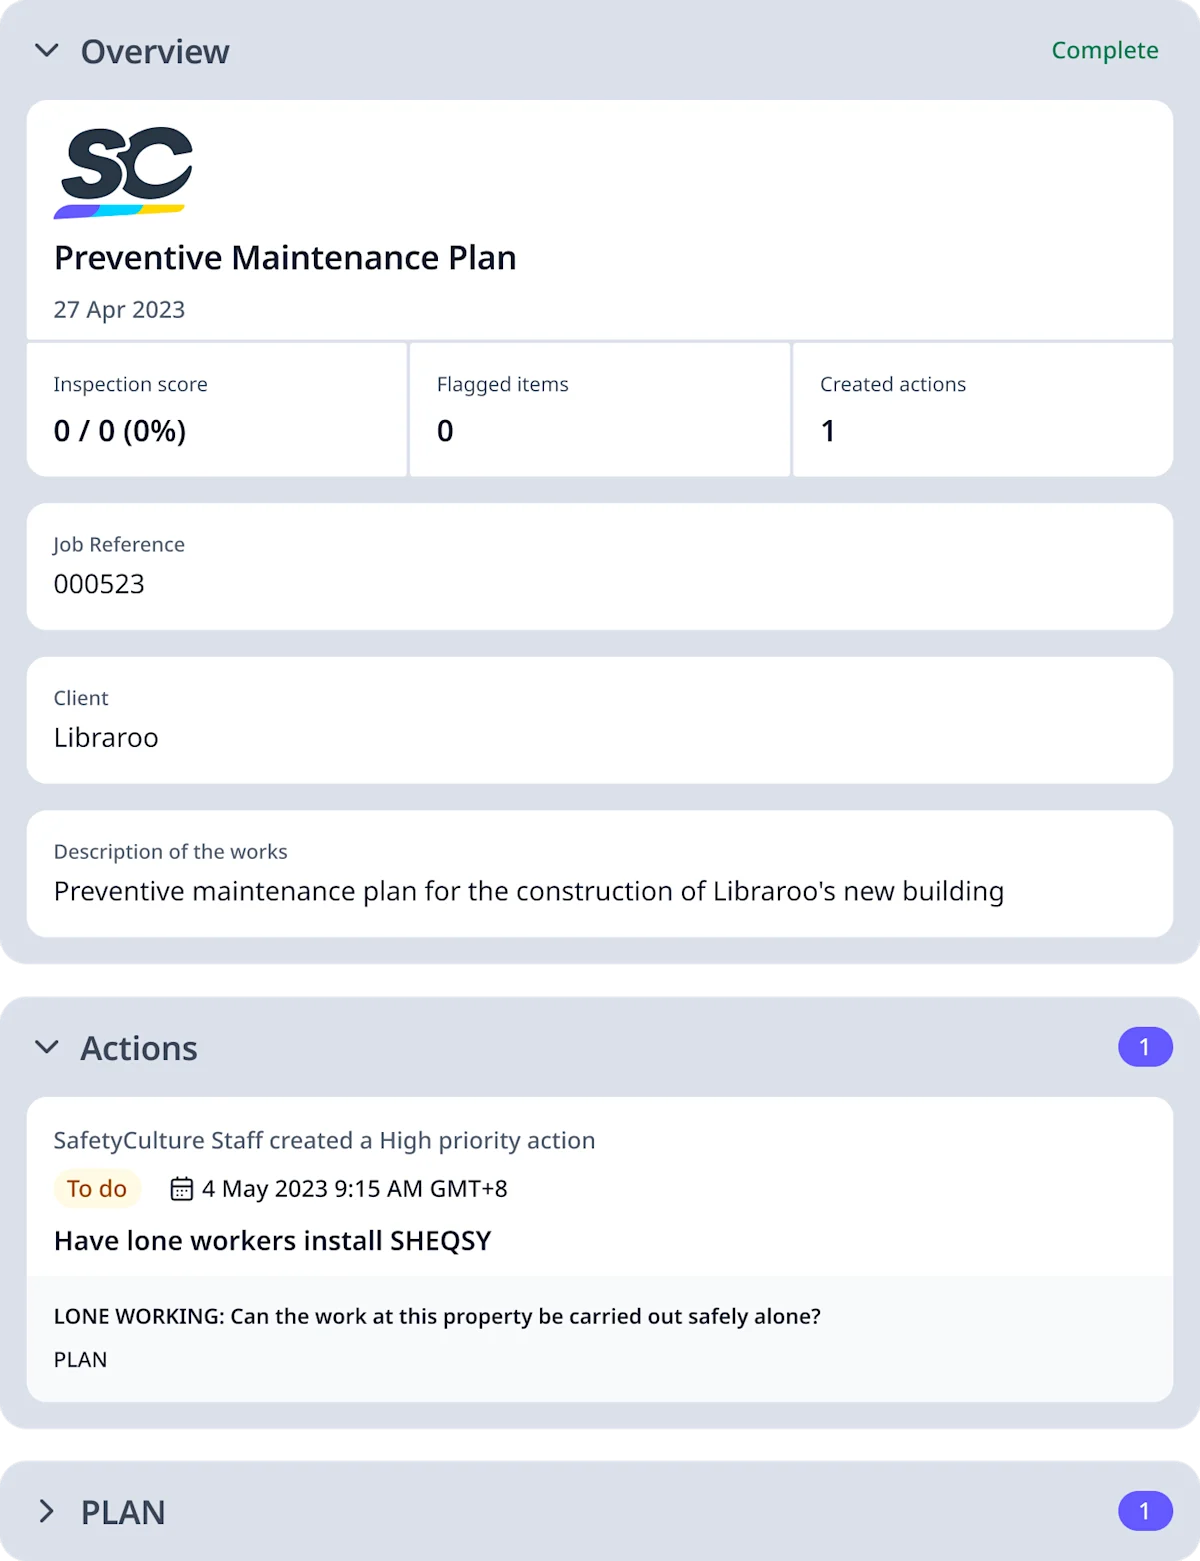Click the SafetyCulture SC logo

click(123, 172)
